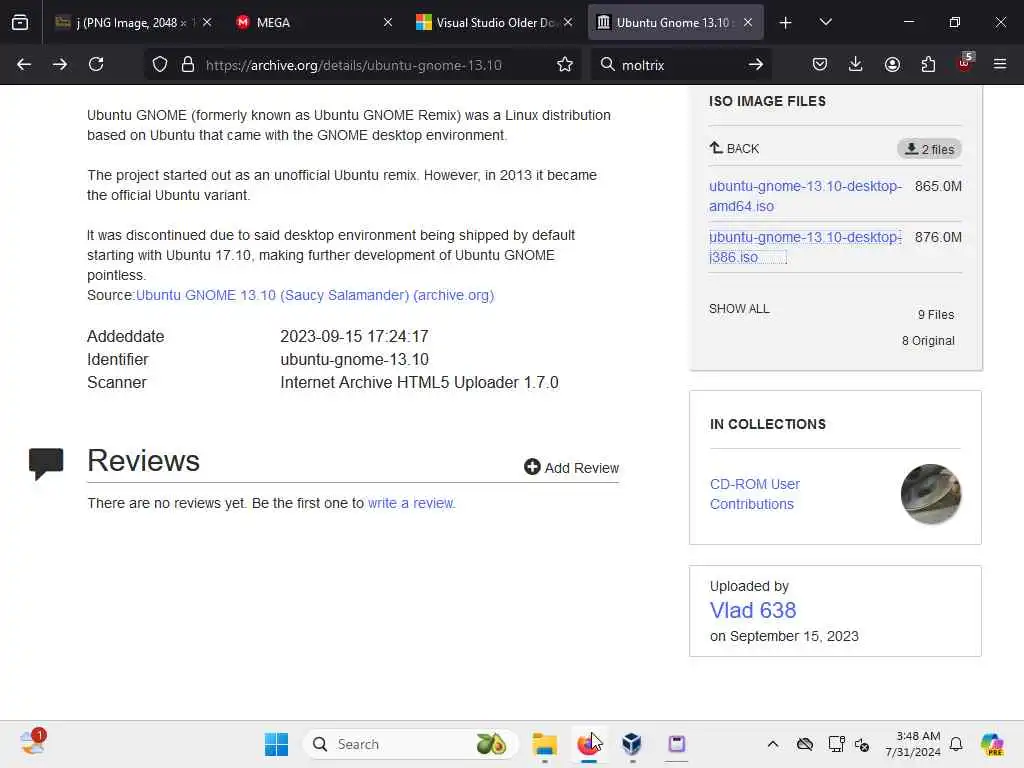This screenshot has height=768, width=1024.
Task: Click the moltrix search box
Action: click(679, 65)
